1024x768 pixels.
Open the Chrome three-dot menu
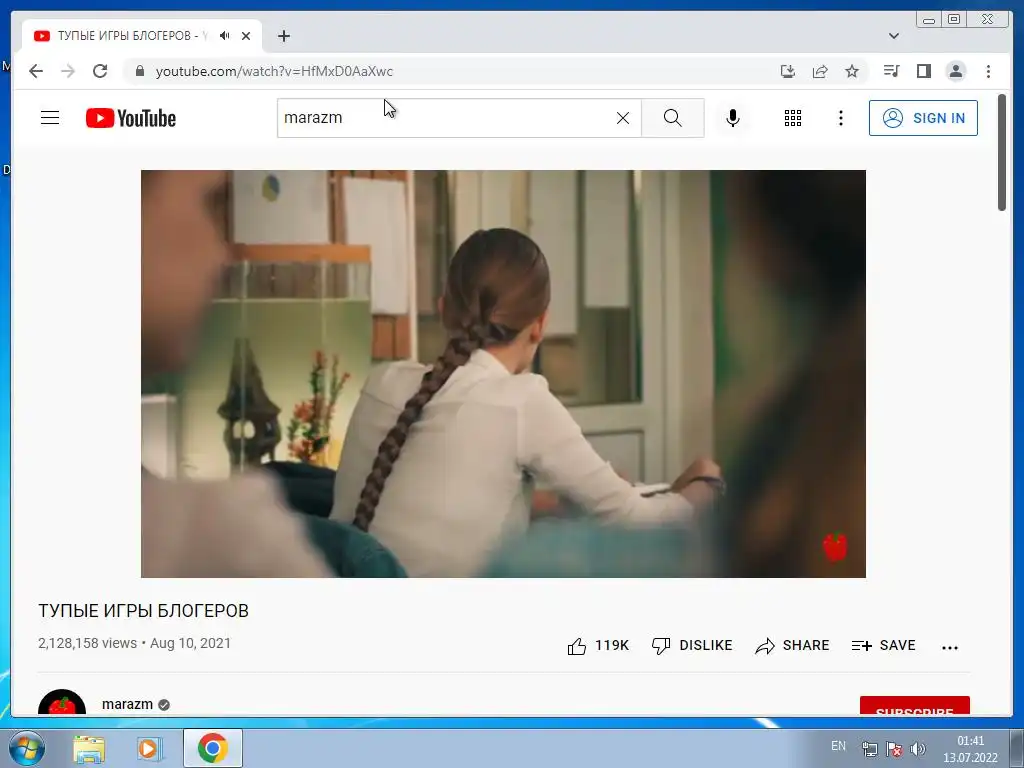(988, 71)
